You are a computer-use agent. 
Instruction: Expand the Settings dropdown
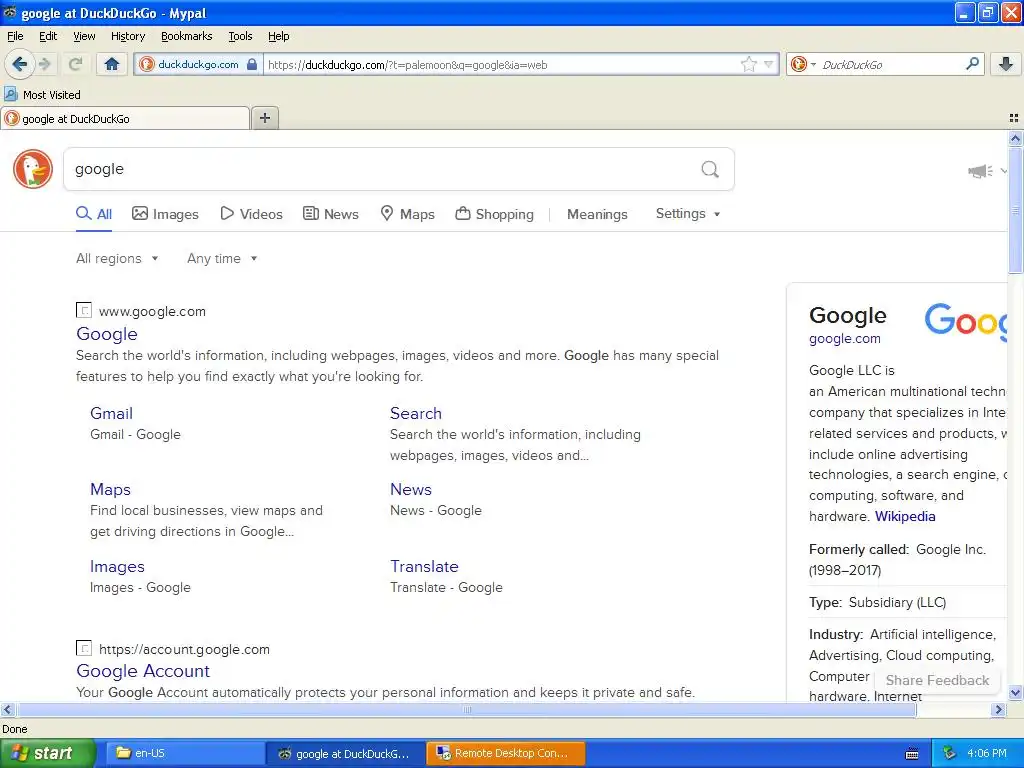coord(688,214)
